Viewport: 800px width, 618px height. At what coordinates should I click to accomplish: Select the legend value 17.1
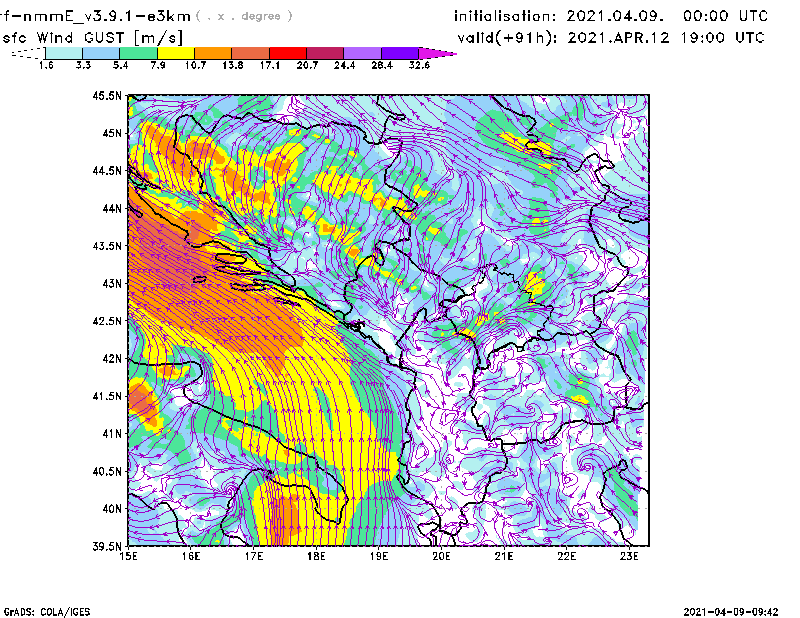pyautogui.click(x=270, y=65)
